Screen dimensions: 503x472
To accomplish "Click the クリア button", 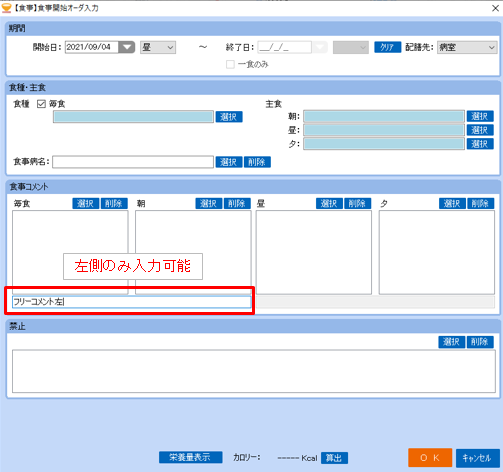I will (387, 47).
